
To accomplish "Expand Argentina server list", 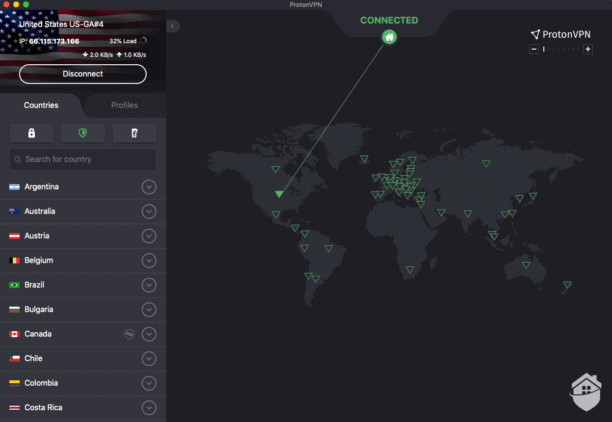I will pyautogui.click(x=149, y=187).
